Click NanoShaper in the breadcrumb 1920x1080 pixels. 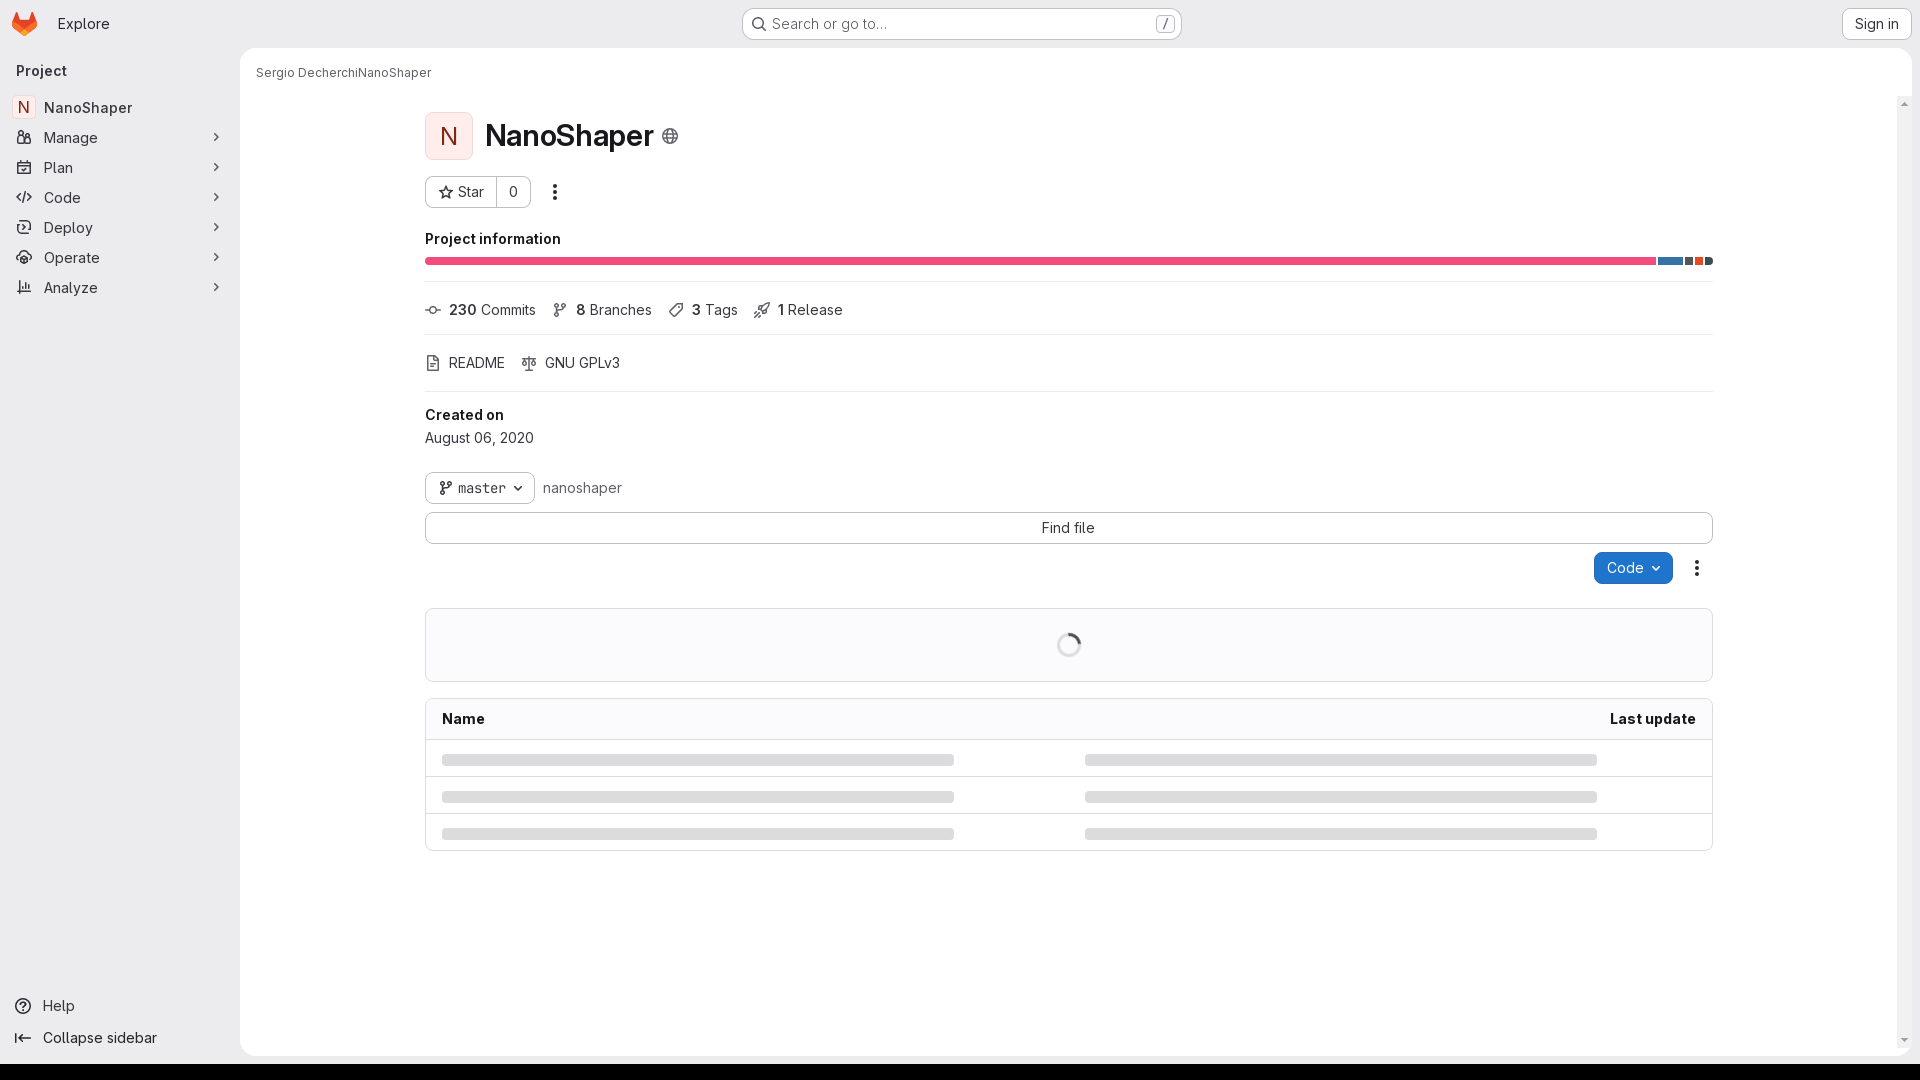click(x=394, y=73)
